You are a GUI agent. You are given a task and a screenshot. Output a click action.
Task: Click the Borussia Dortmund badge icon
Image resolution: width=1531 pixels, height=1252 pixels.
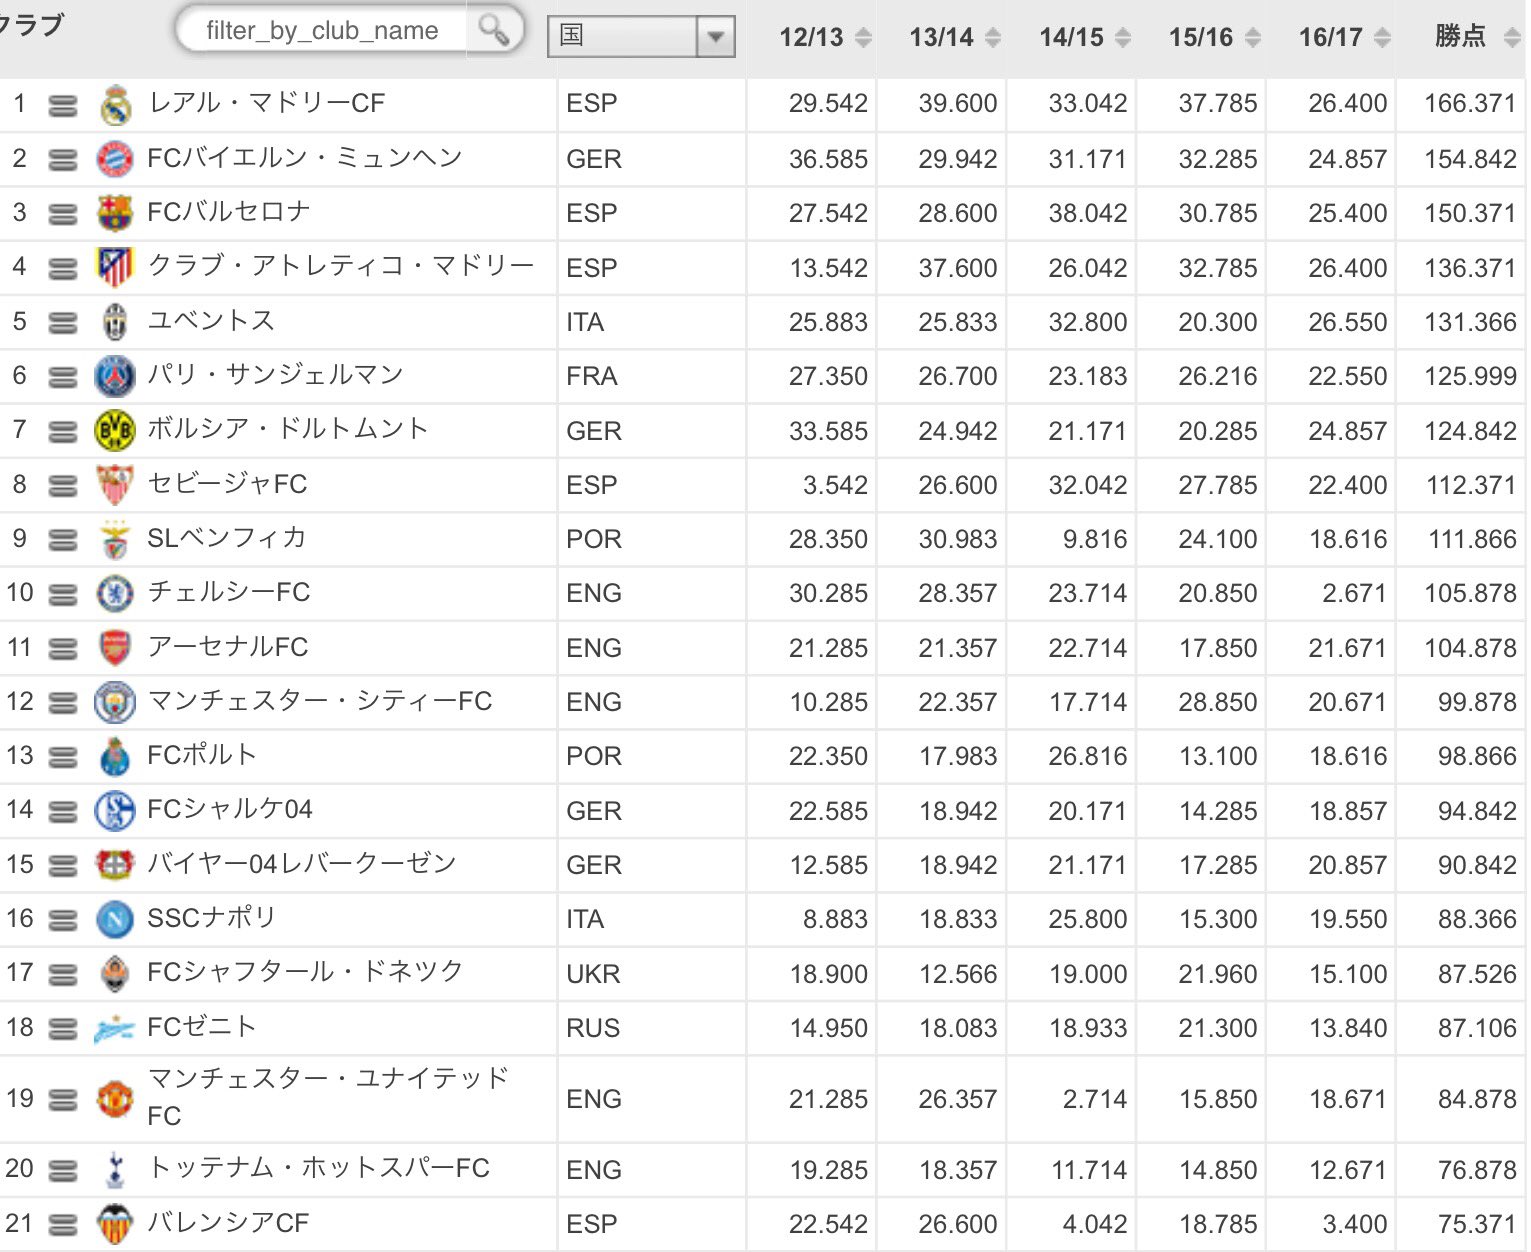click(114, 430)
